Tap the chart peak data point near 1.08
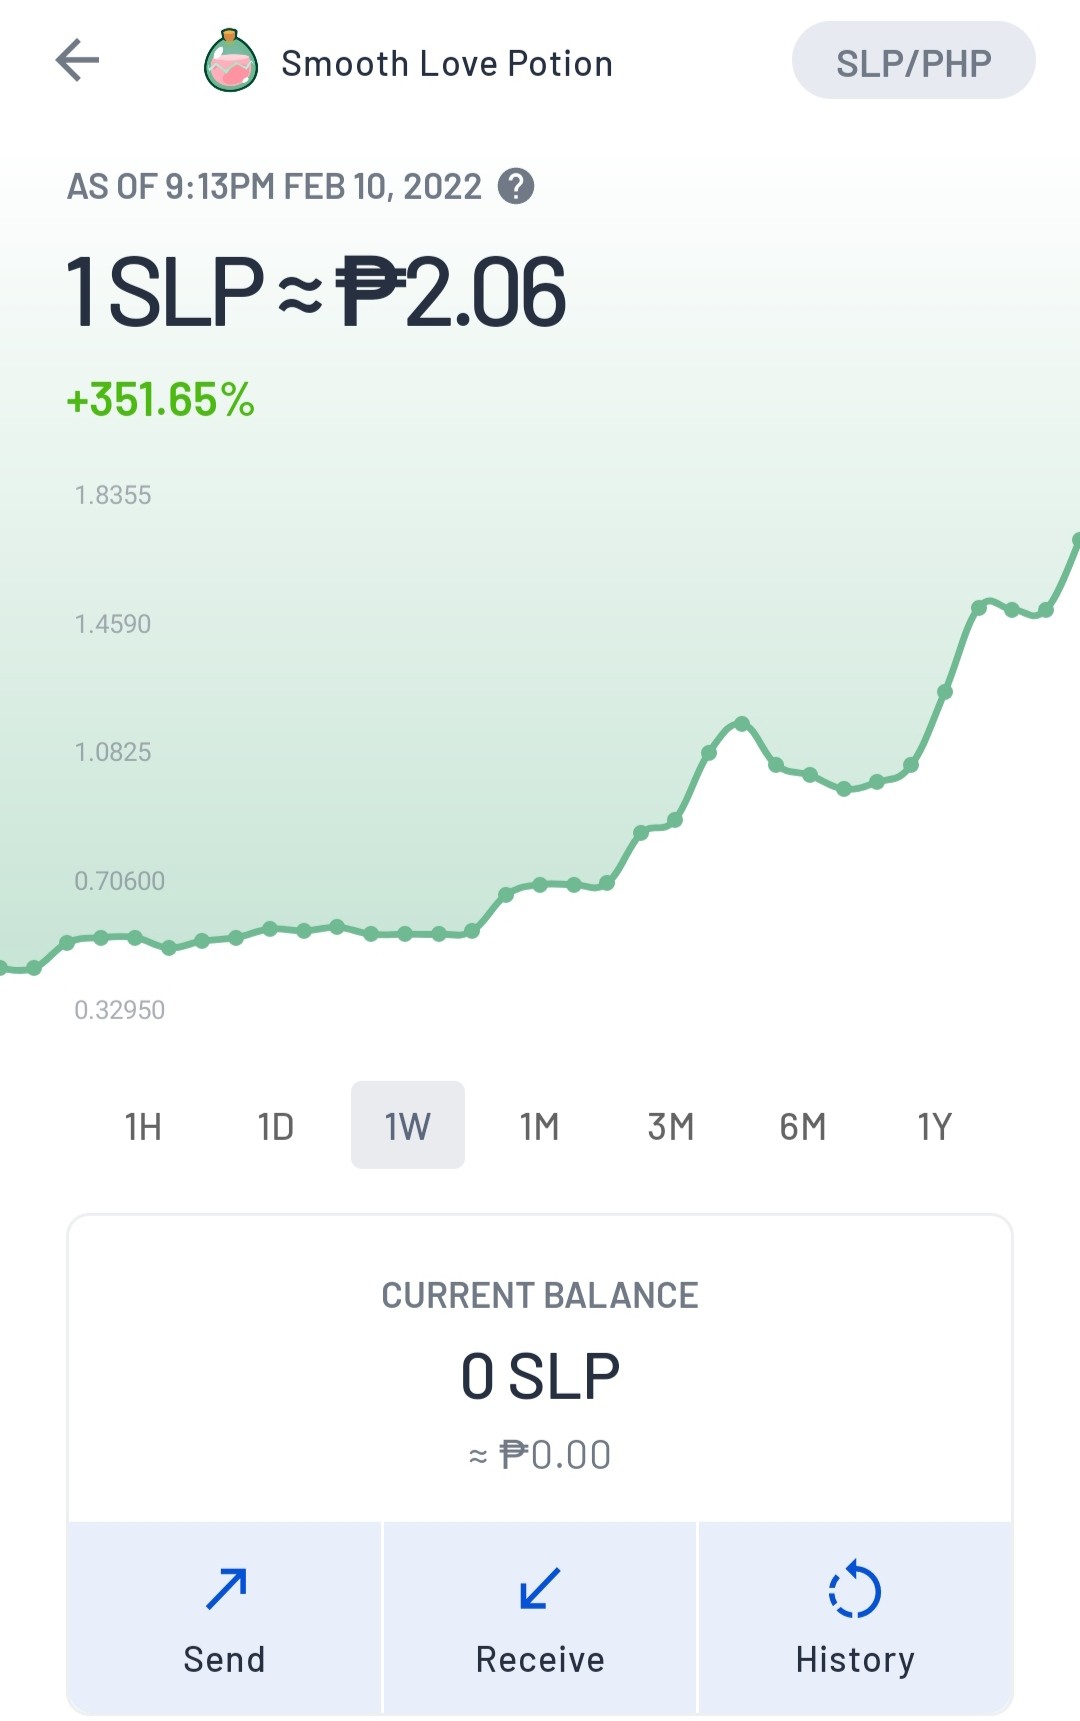This screenshot has width=1080, height=1721. [742, 722]
